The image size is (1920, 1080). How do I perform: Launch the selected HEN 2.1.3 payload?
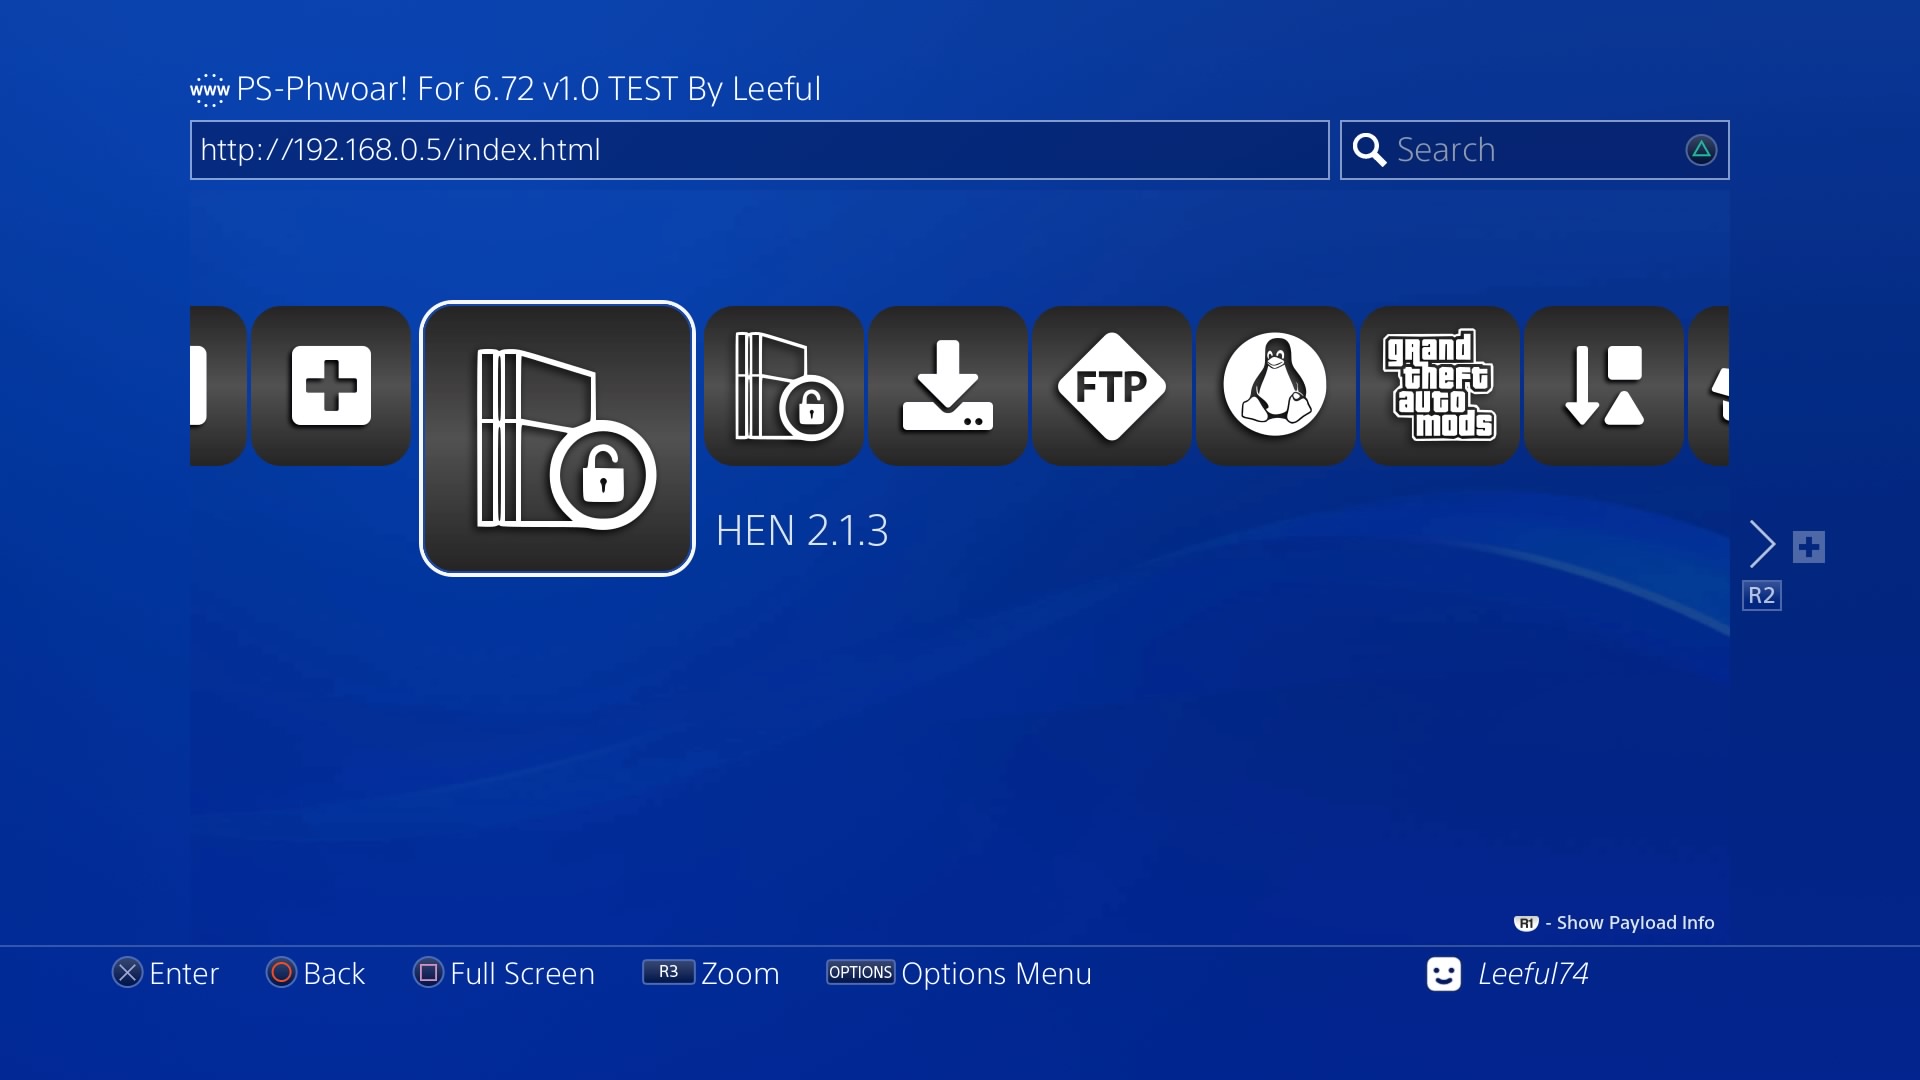coord(557,438)
